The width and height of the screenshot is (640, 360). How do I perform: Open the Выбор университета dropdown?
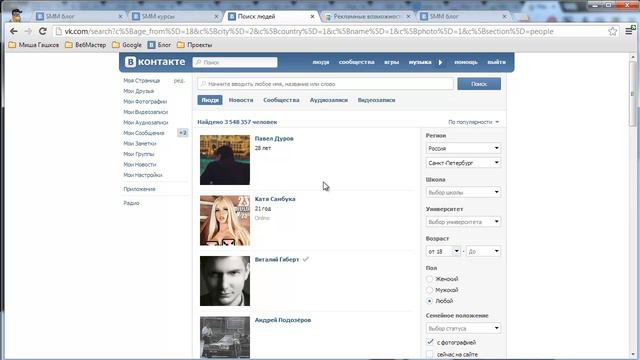click(463, 222)
